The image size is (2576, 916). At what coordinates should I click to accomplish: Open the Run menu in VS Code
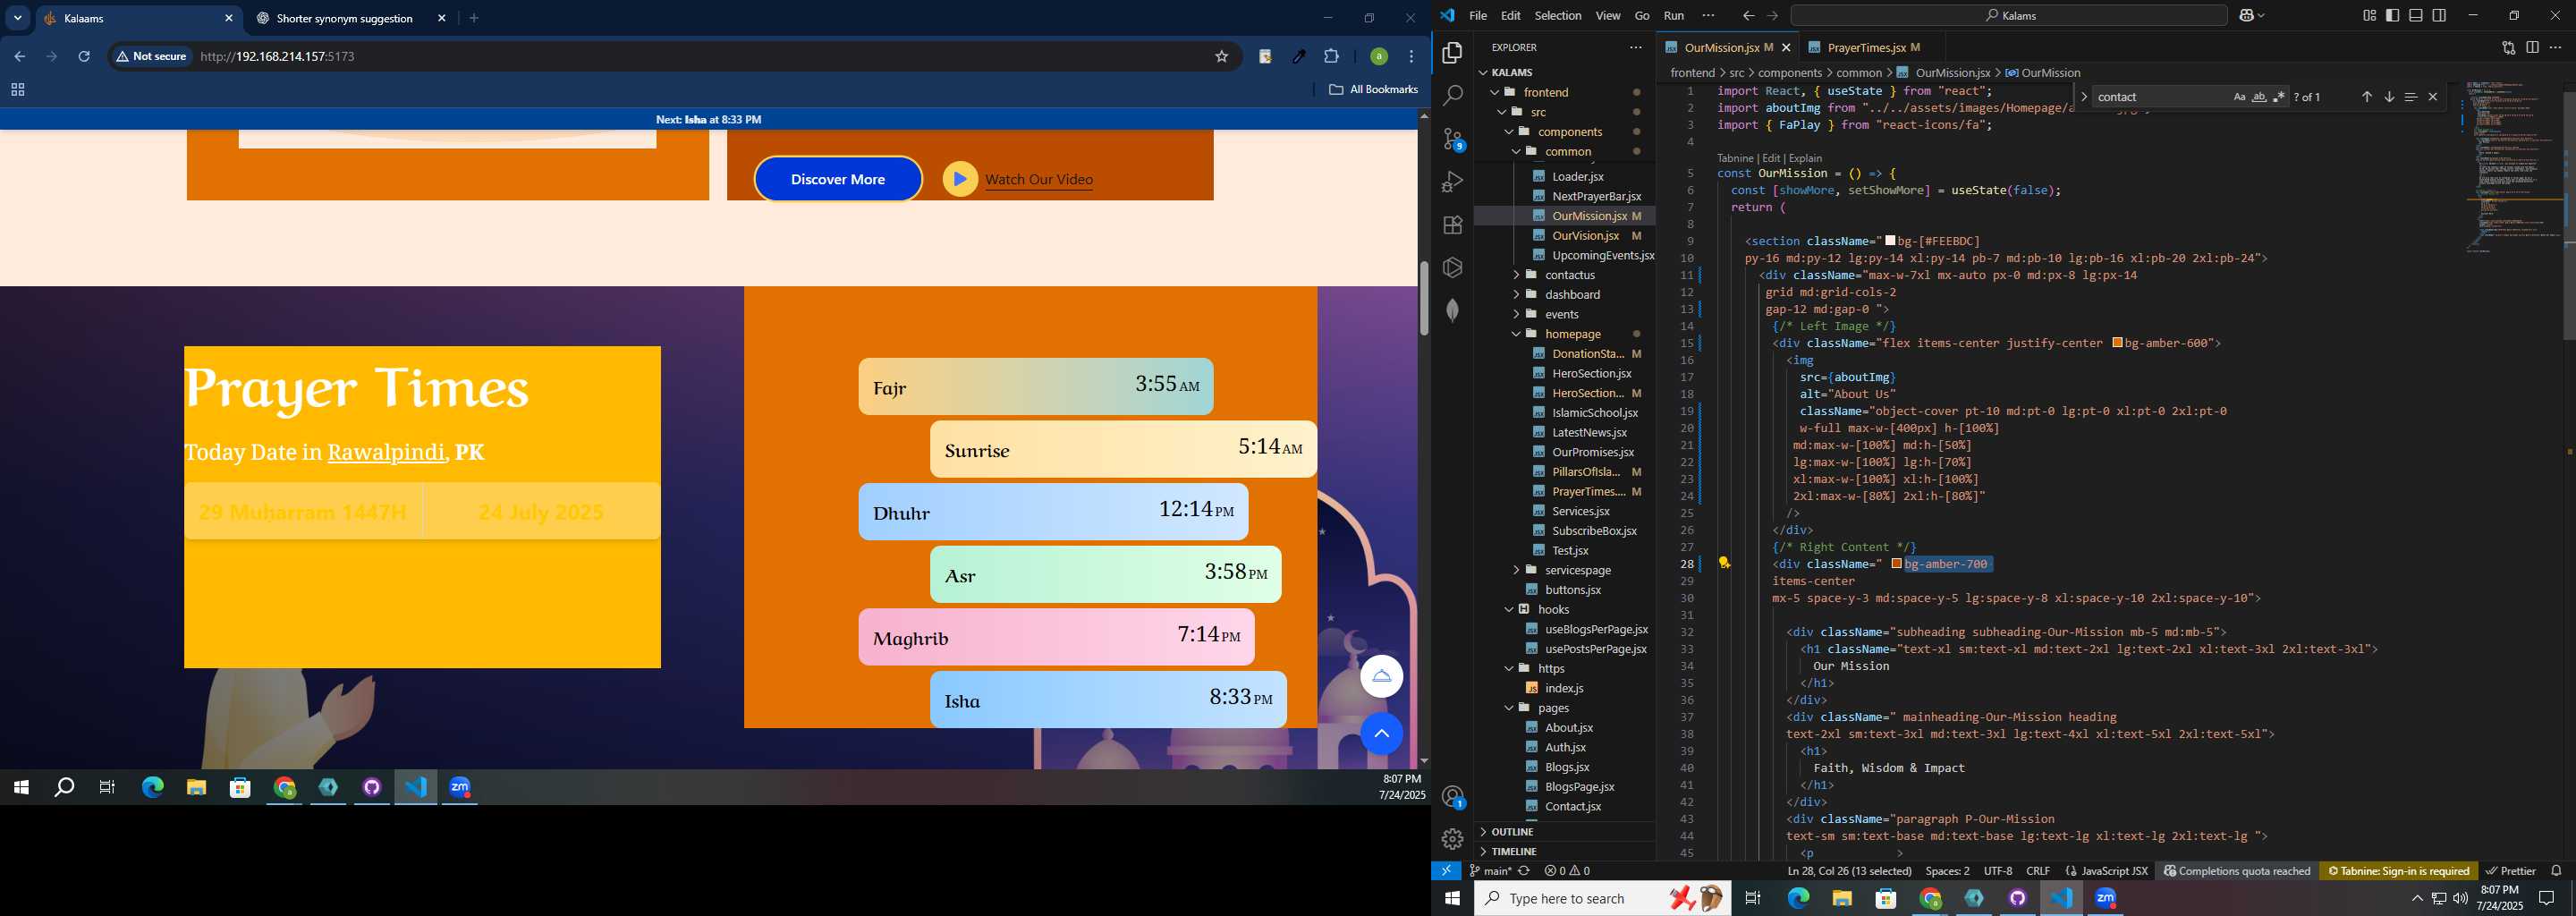click(x=1673, y=15)
